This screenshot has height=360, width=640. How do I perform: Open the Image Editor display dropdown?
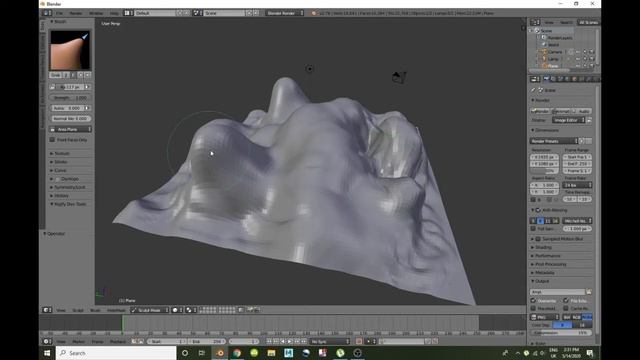[x=569, y=120]
